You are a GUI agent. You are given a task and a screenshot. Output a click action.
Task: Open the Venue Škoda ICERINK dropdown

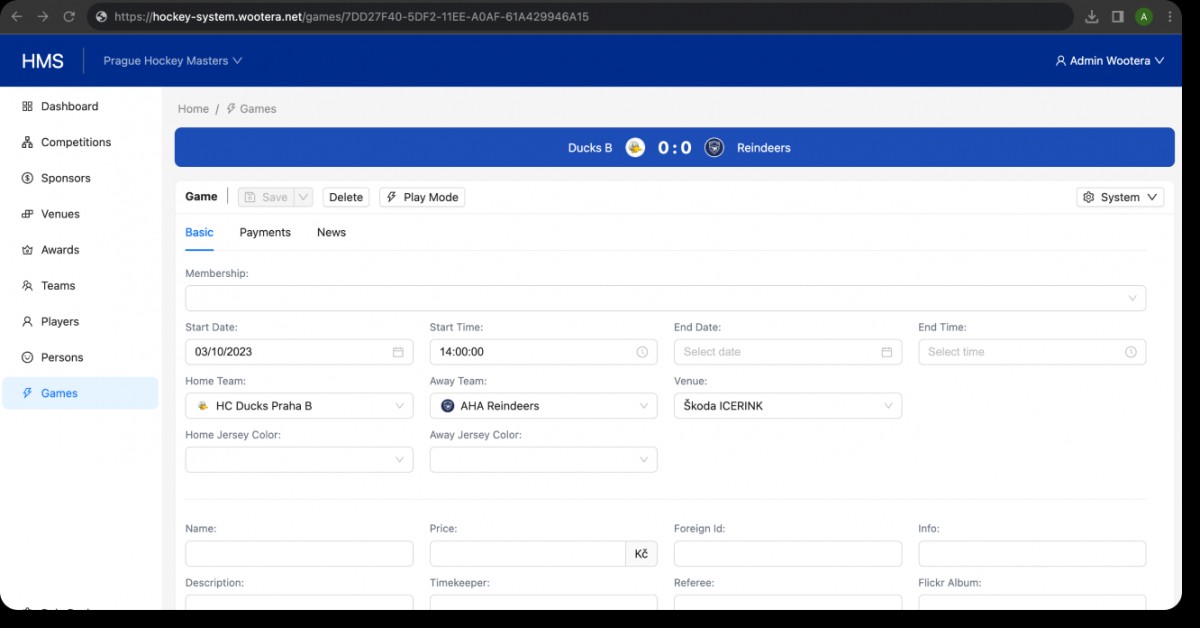pos(787,406)
